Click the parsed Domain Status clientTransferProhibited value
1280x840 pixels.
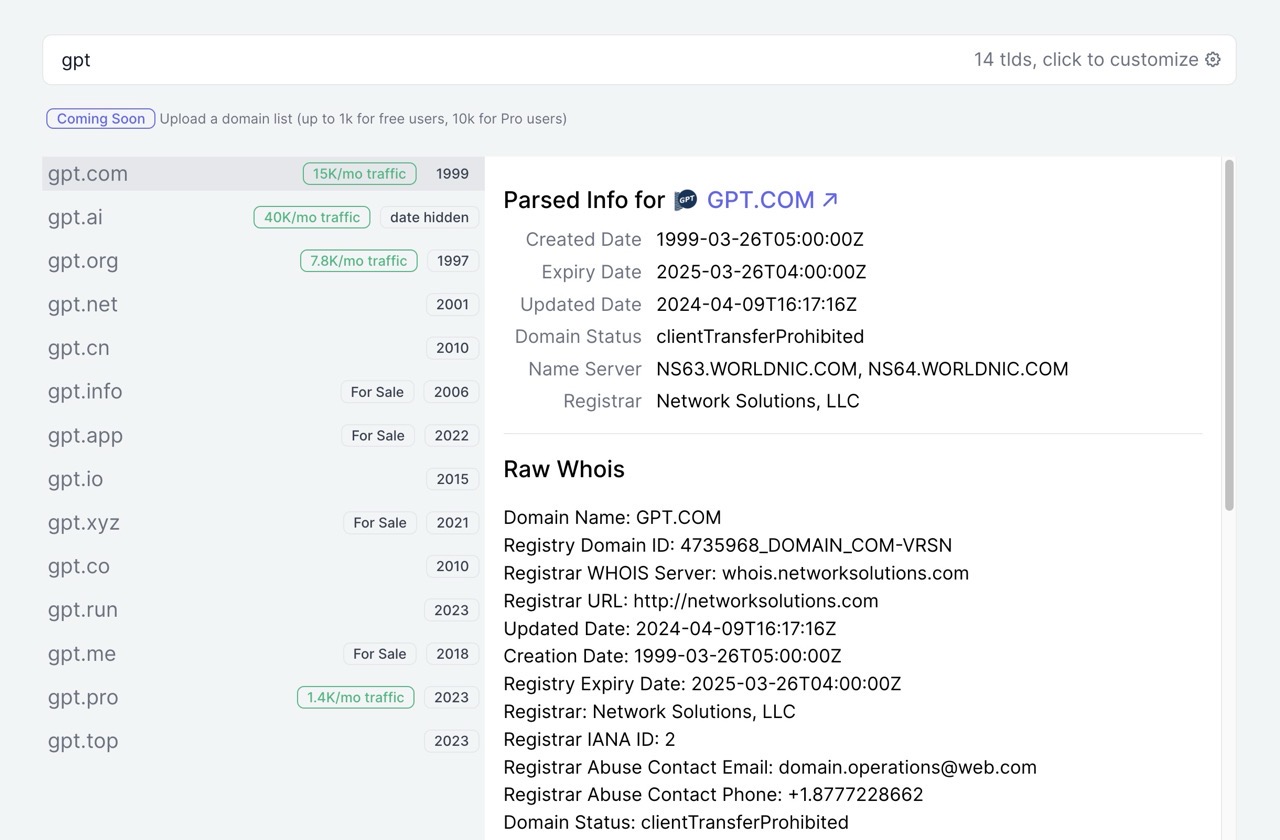point(760,337)
